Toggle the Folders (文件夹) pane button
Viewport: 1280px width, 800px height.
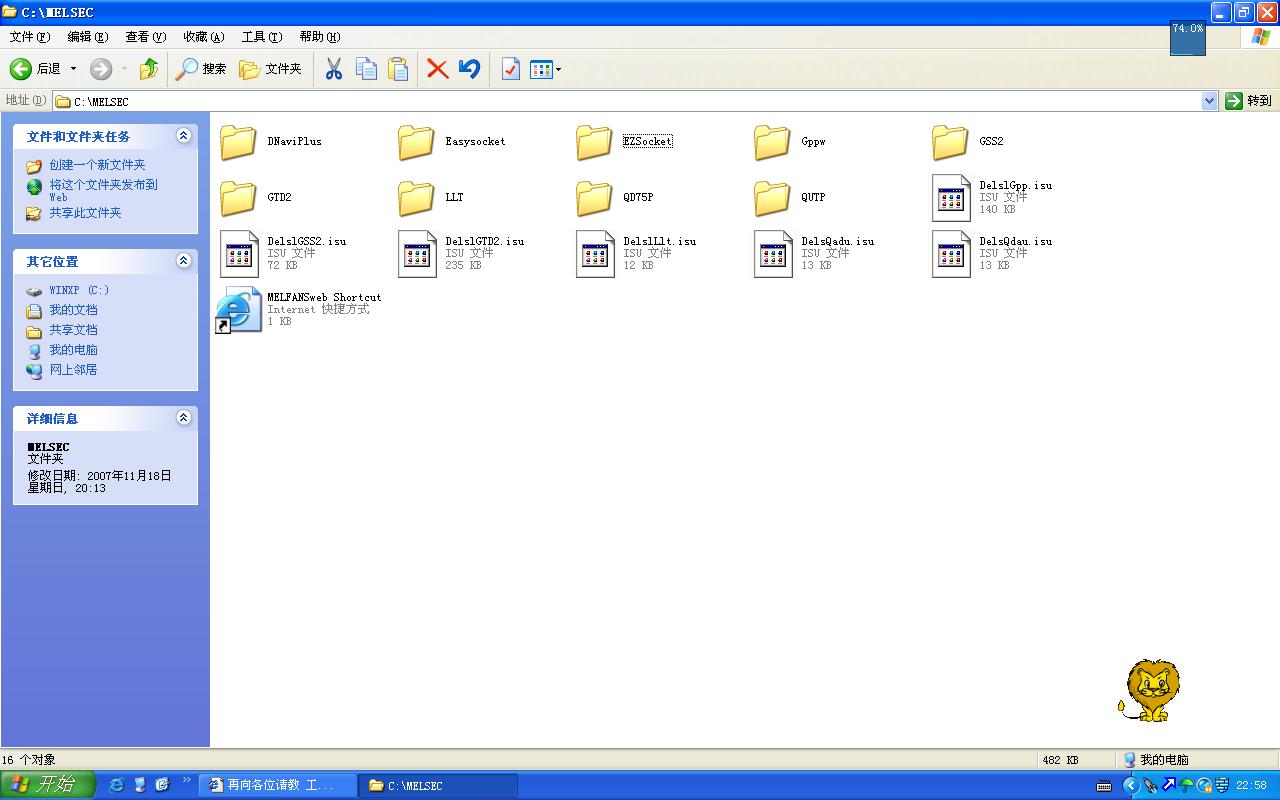click(x=270, y=69)
